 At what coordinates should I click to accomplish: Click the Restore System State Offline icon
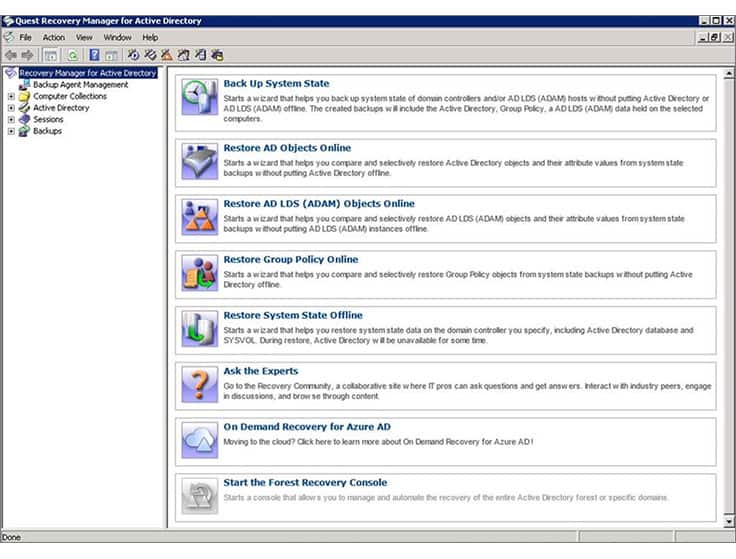[x=199, y=329]
